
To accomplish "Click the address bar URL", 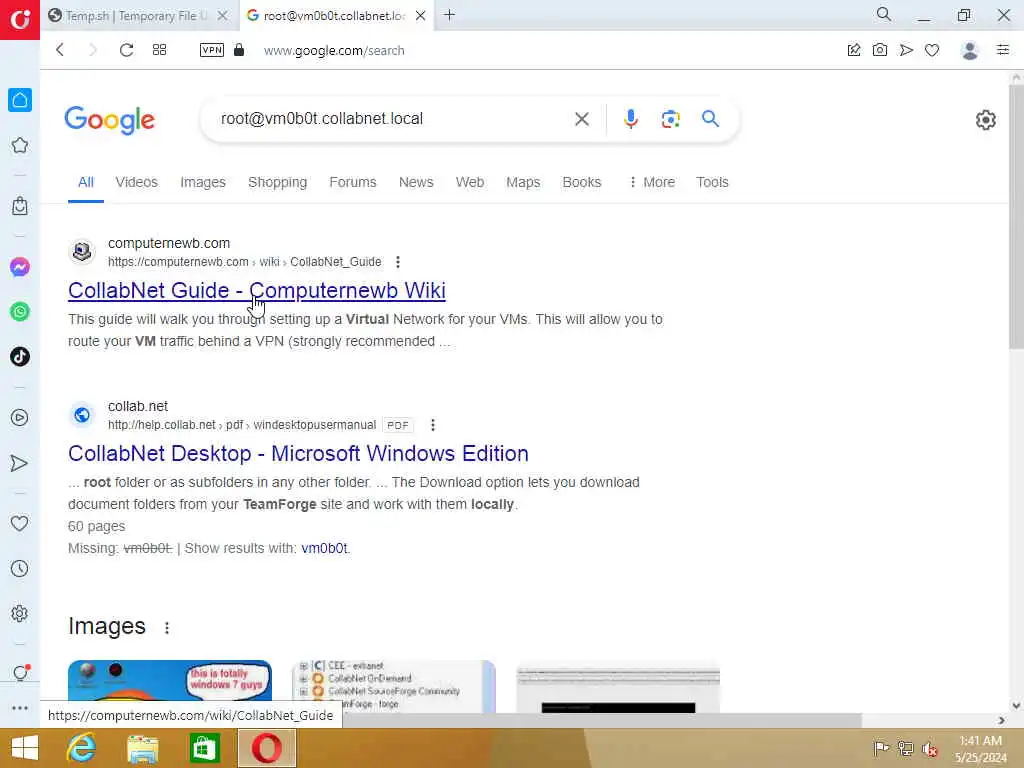I will 334,50.
